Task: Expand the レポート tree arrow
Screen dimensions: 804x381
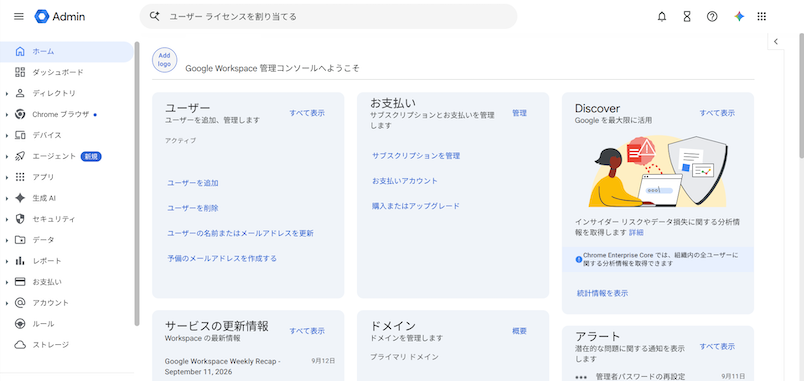Action: pyautogui.click(x=7, y=262)
